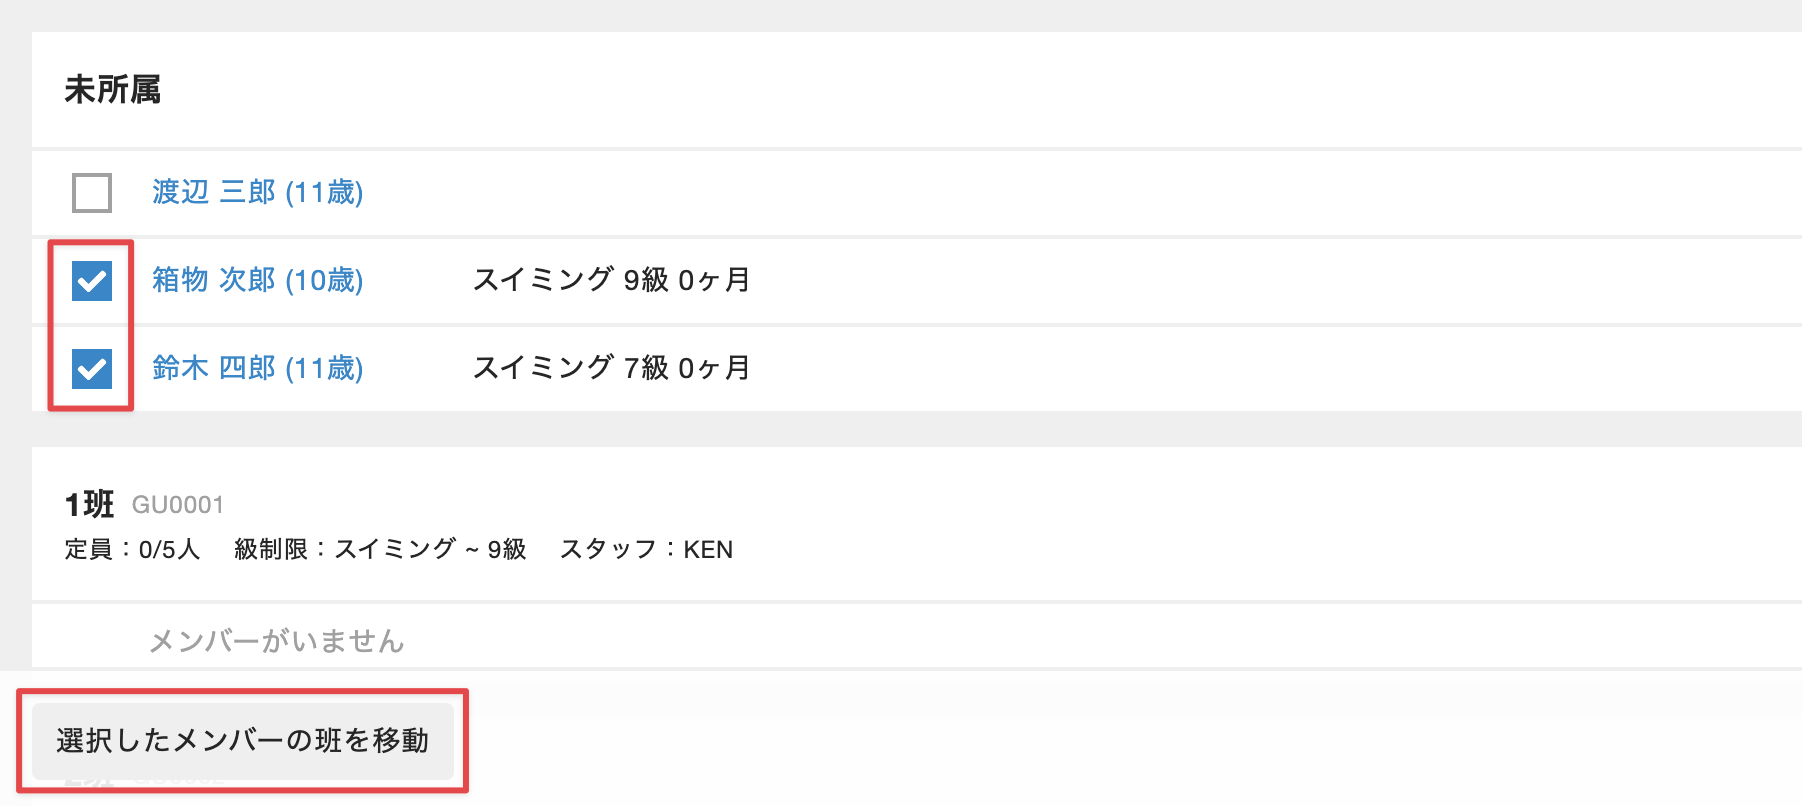
Task: Click the スタッフ：KEN label
Action: 646,550
